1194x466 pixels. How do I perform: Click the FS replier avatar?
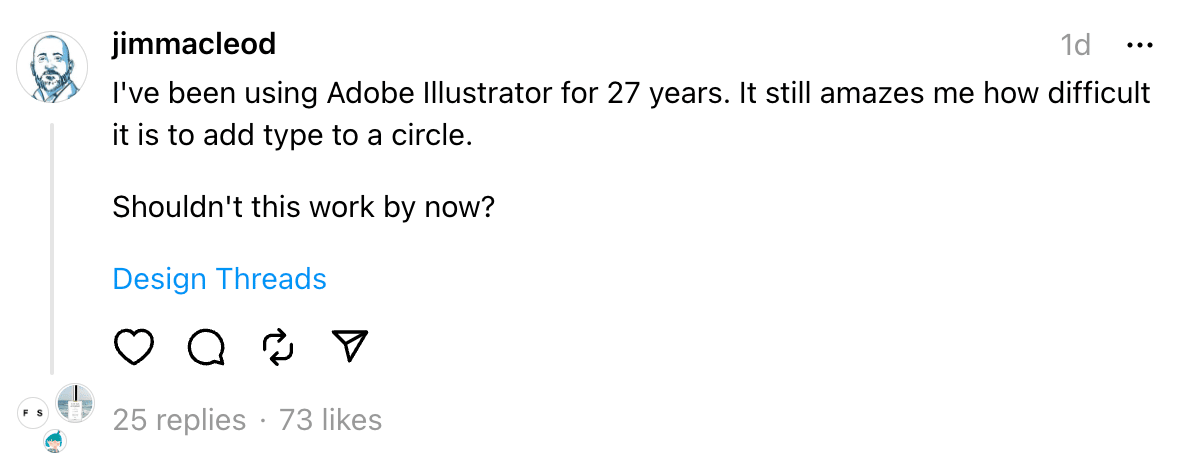pos(33,413)
